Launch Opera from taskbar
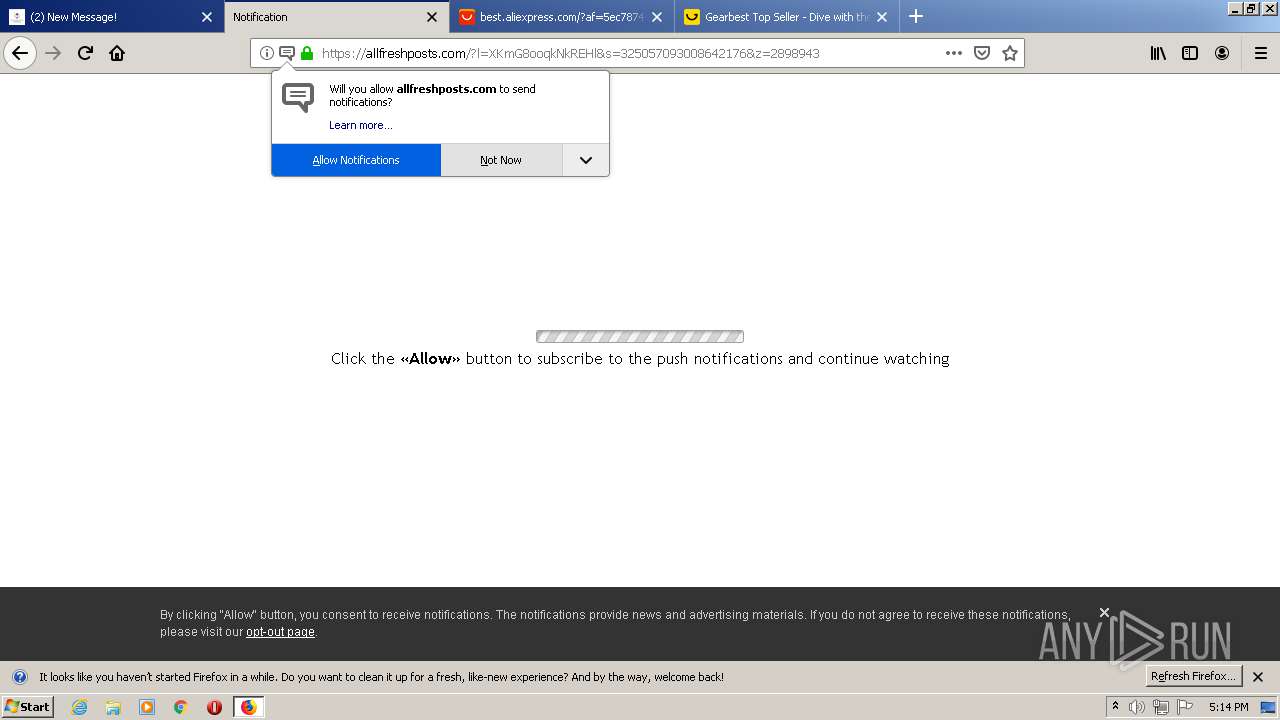This screenshot has height=720, width=1280. 214,707
